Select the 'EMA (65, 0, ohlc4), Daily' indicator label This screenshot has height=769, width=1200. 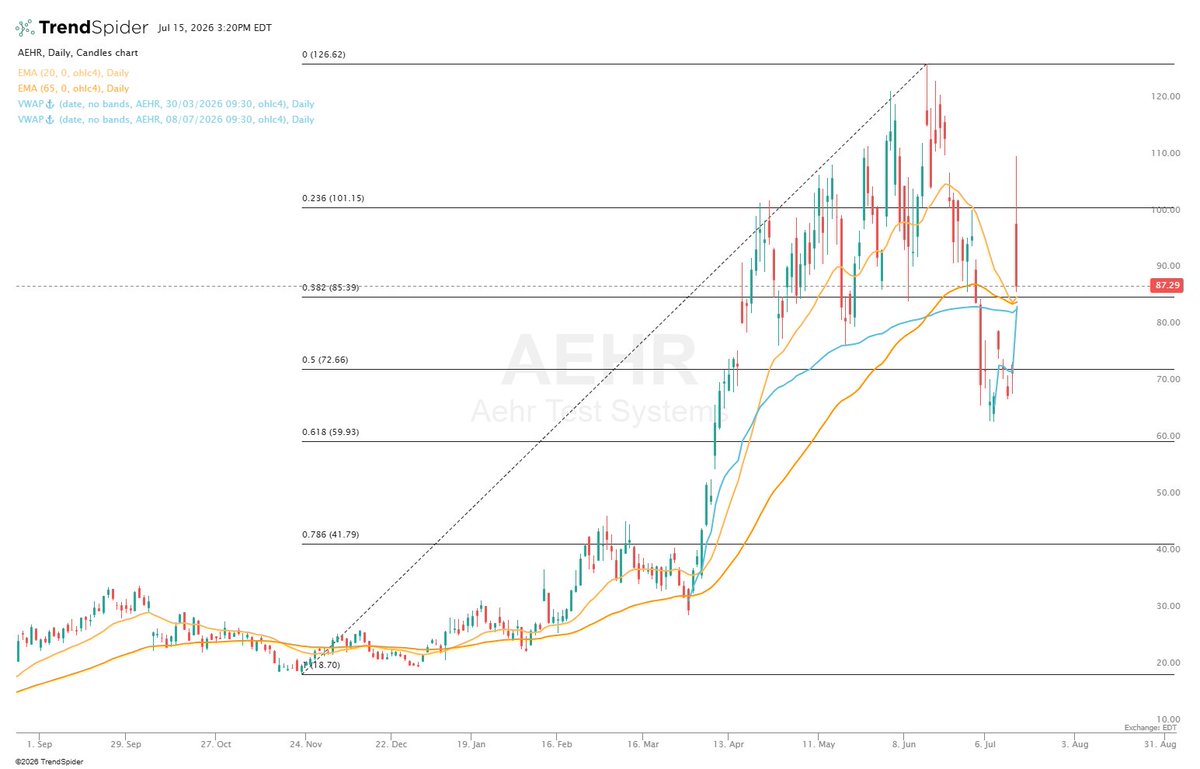(x=73, y=88)
